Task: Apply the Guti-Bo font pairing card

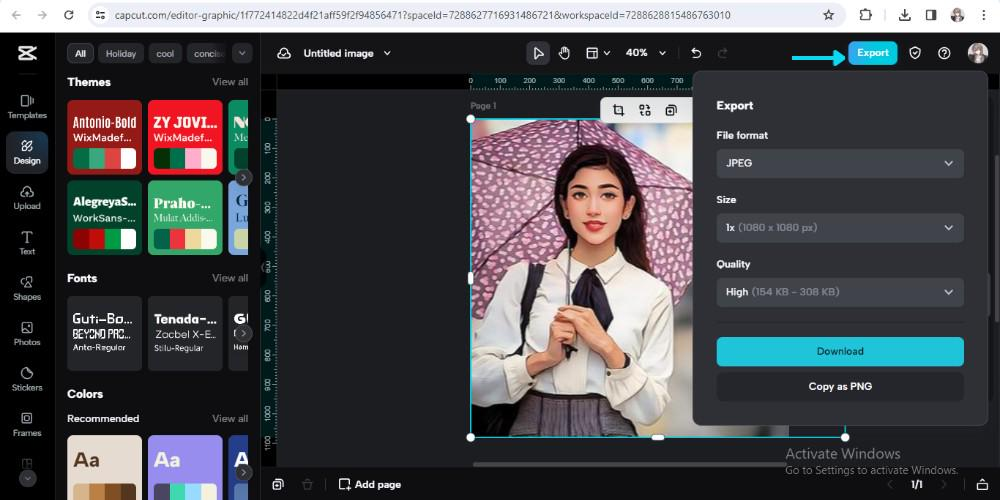Action: click(105, 334)
